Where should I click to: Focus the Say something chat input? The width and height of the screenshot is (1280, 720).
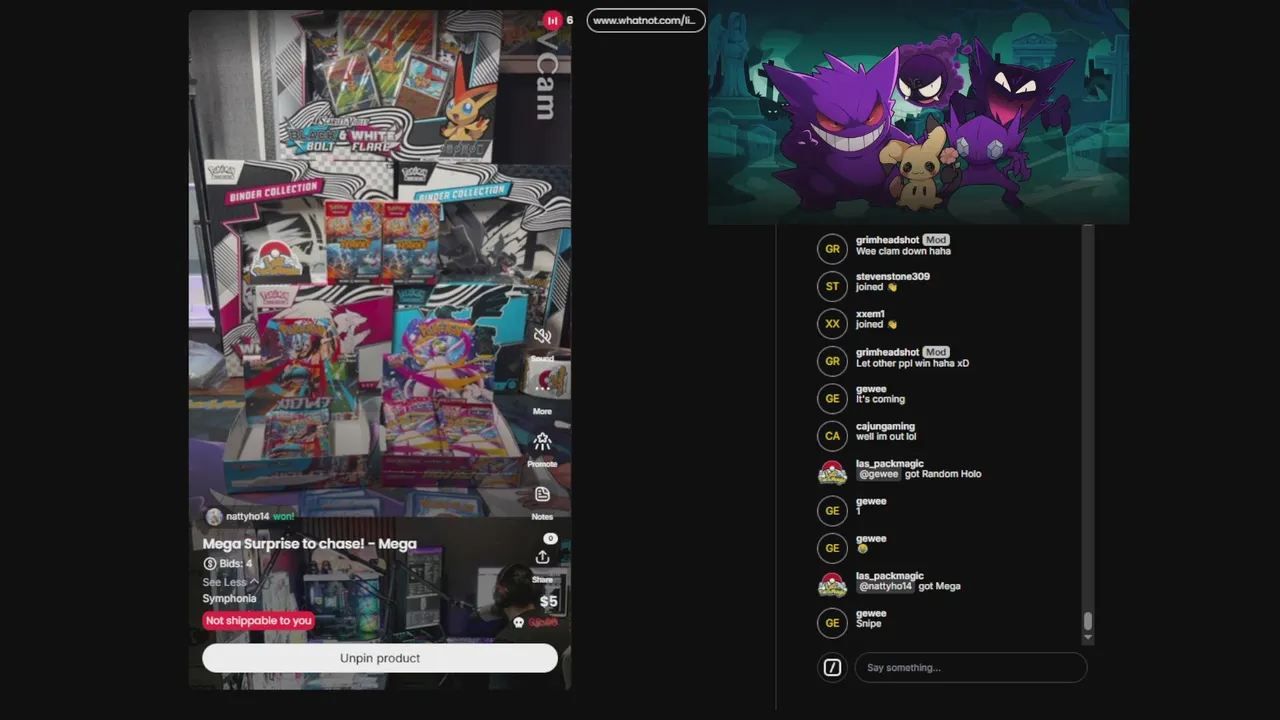(970, 668)
